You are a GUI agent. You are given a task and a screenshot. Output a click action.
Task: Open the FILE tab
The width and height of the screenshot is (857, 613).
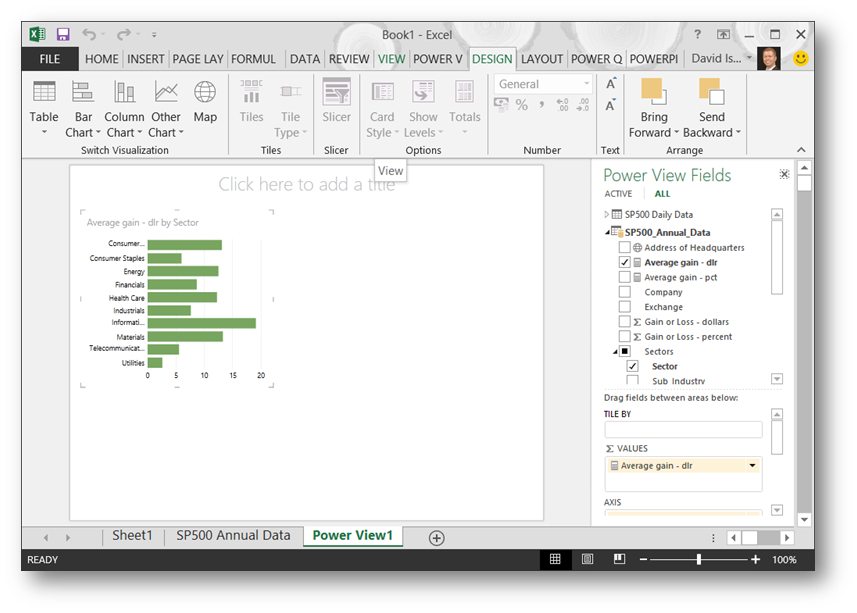point(50,59)
